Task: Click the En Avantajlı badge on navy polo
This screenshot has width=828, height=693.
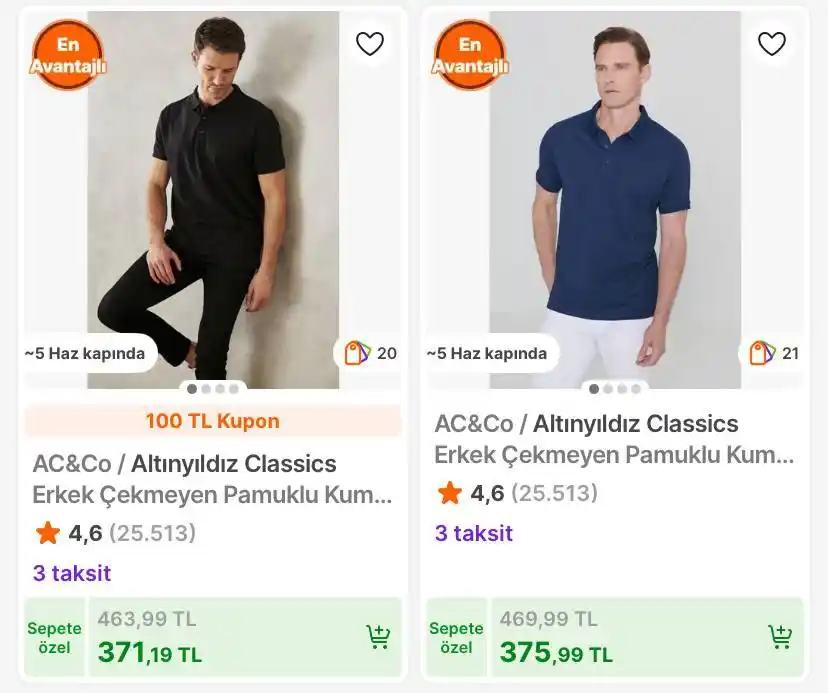Action: click(x=469, y=55)
